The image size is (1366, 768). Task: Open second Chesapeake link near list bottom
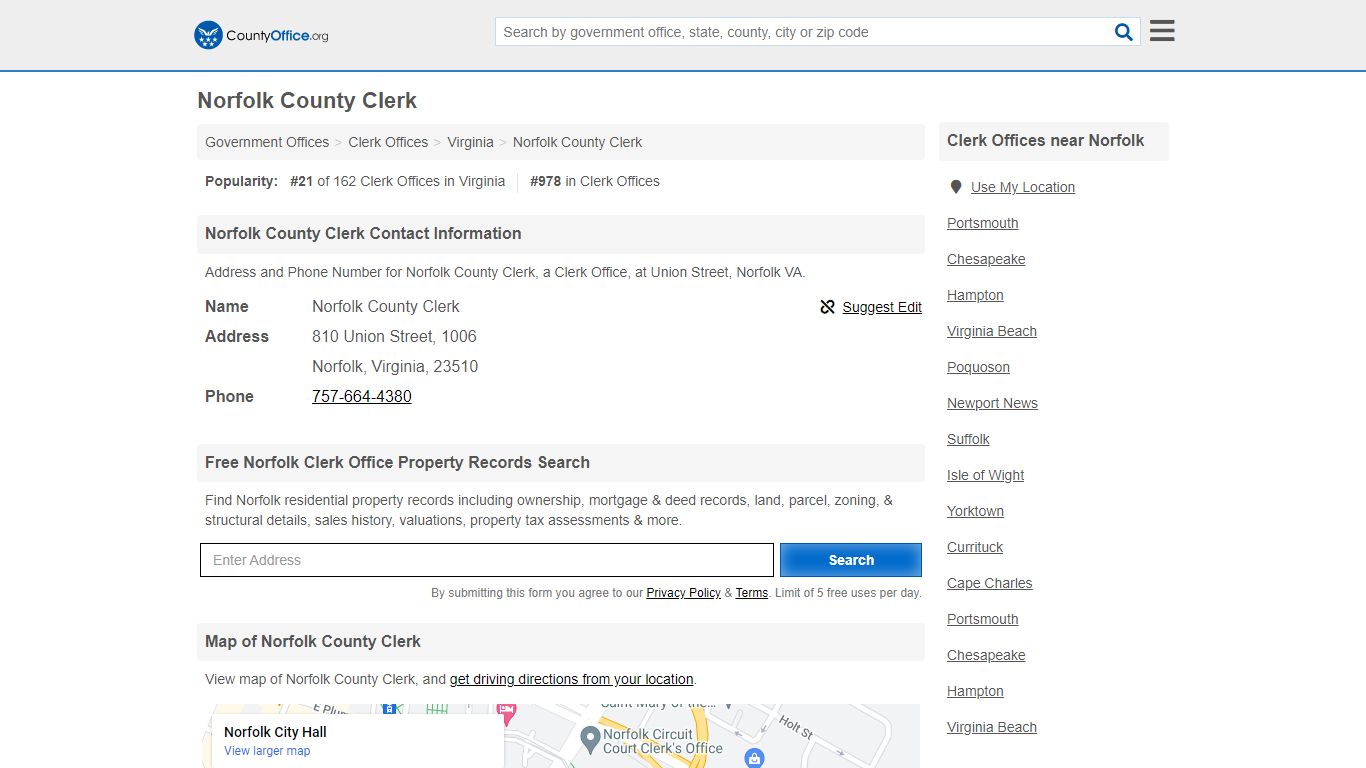pyautogui.click(x=986, y=655)
